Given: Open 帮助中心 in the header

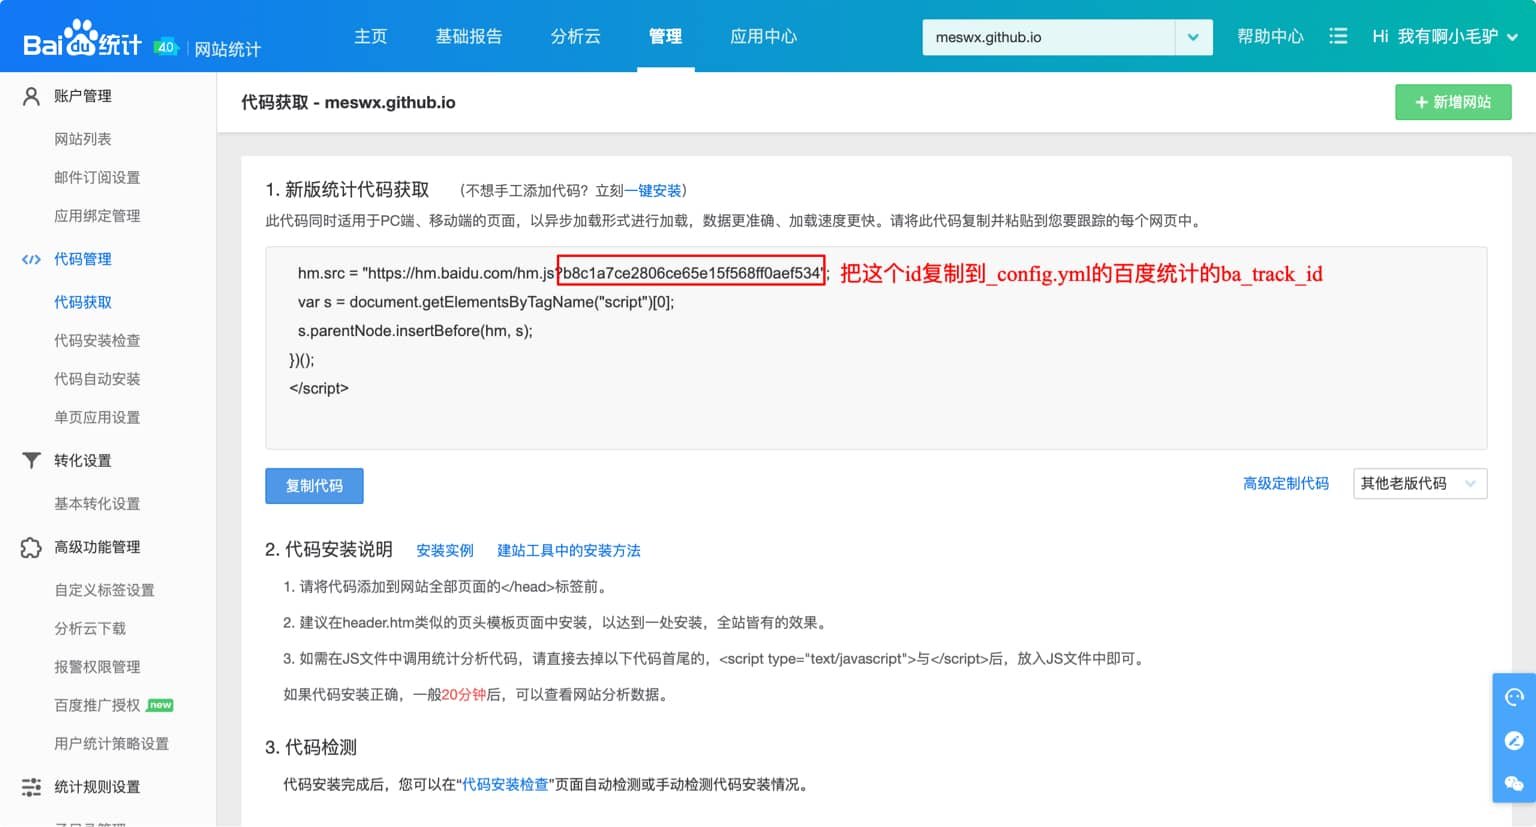Looking at the screenshot, I should (x=1270, y=36).
